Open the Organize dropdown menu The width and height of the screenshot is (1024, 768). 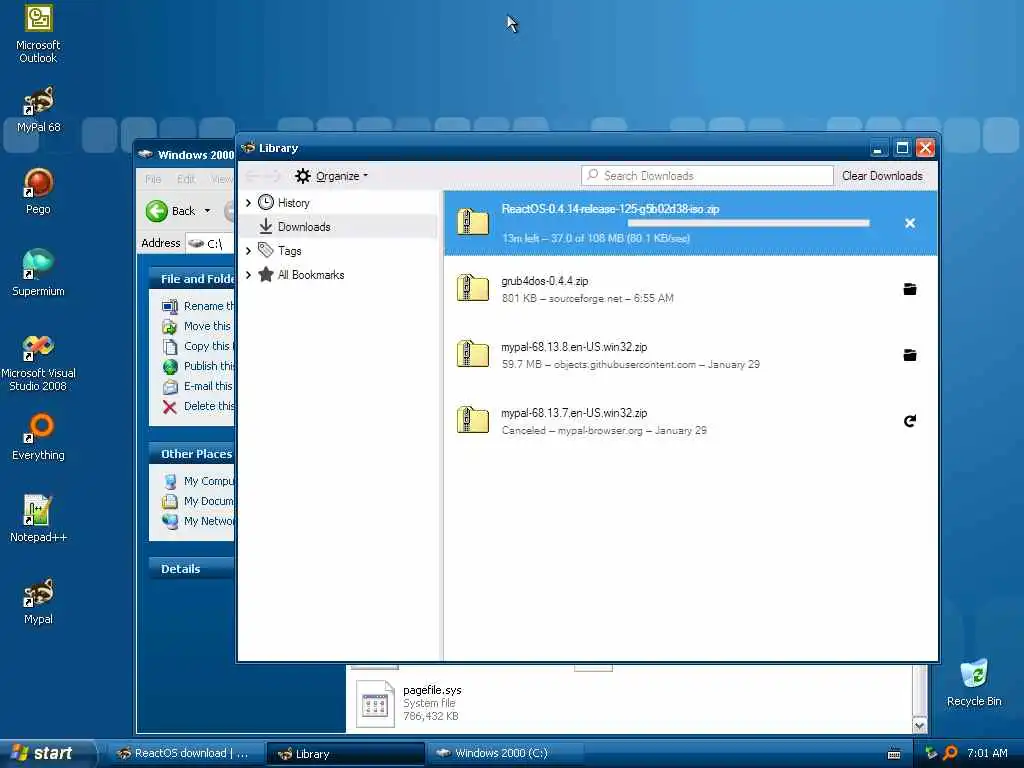click(332, 176)
